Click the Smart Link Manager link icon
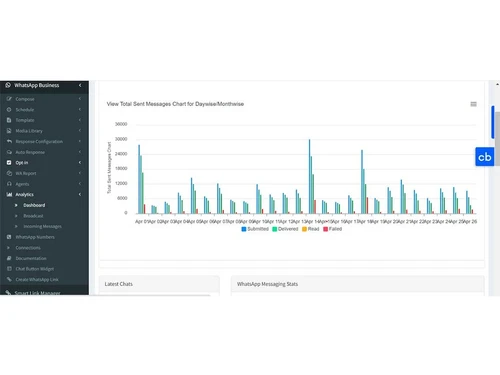 coord(8,293)
